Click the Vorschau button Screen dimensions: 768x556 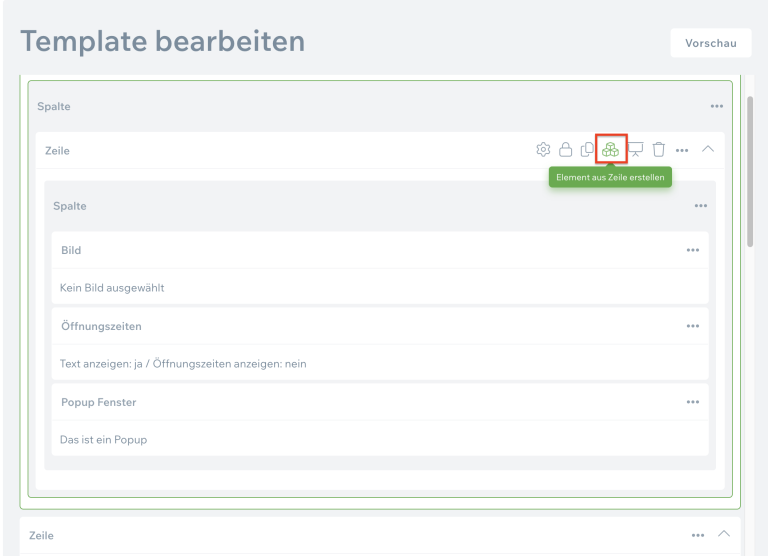point(711,43)
